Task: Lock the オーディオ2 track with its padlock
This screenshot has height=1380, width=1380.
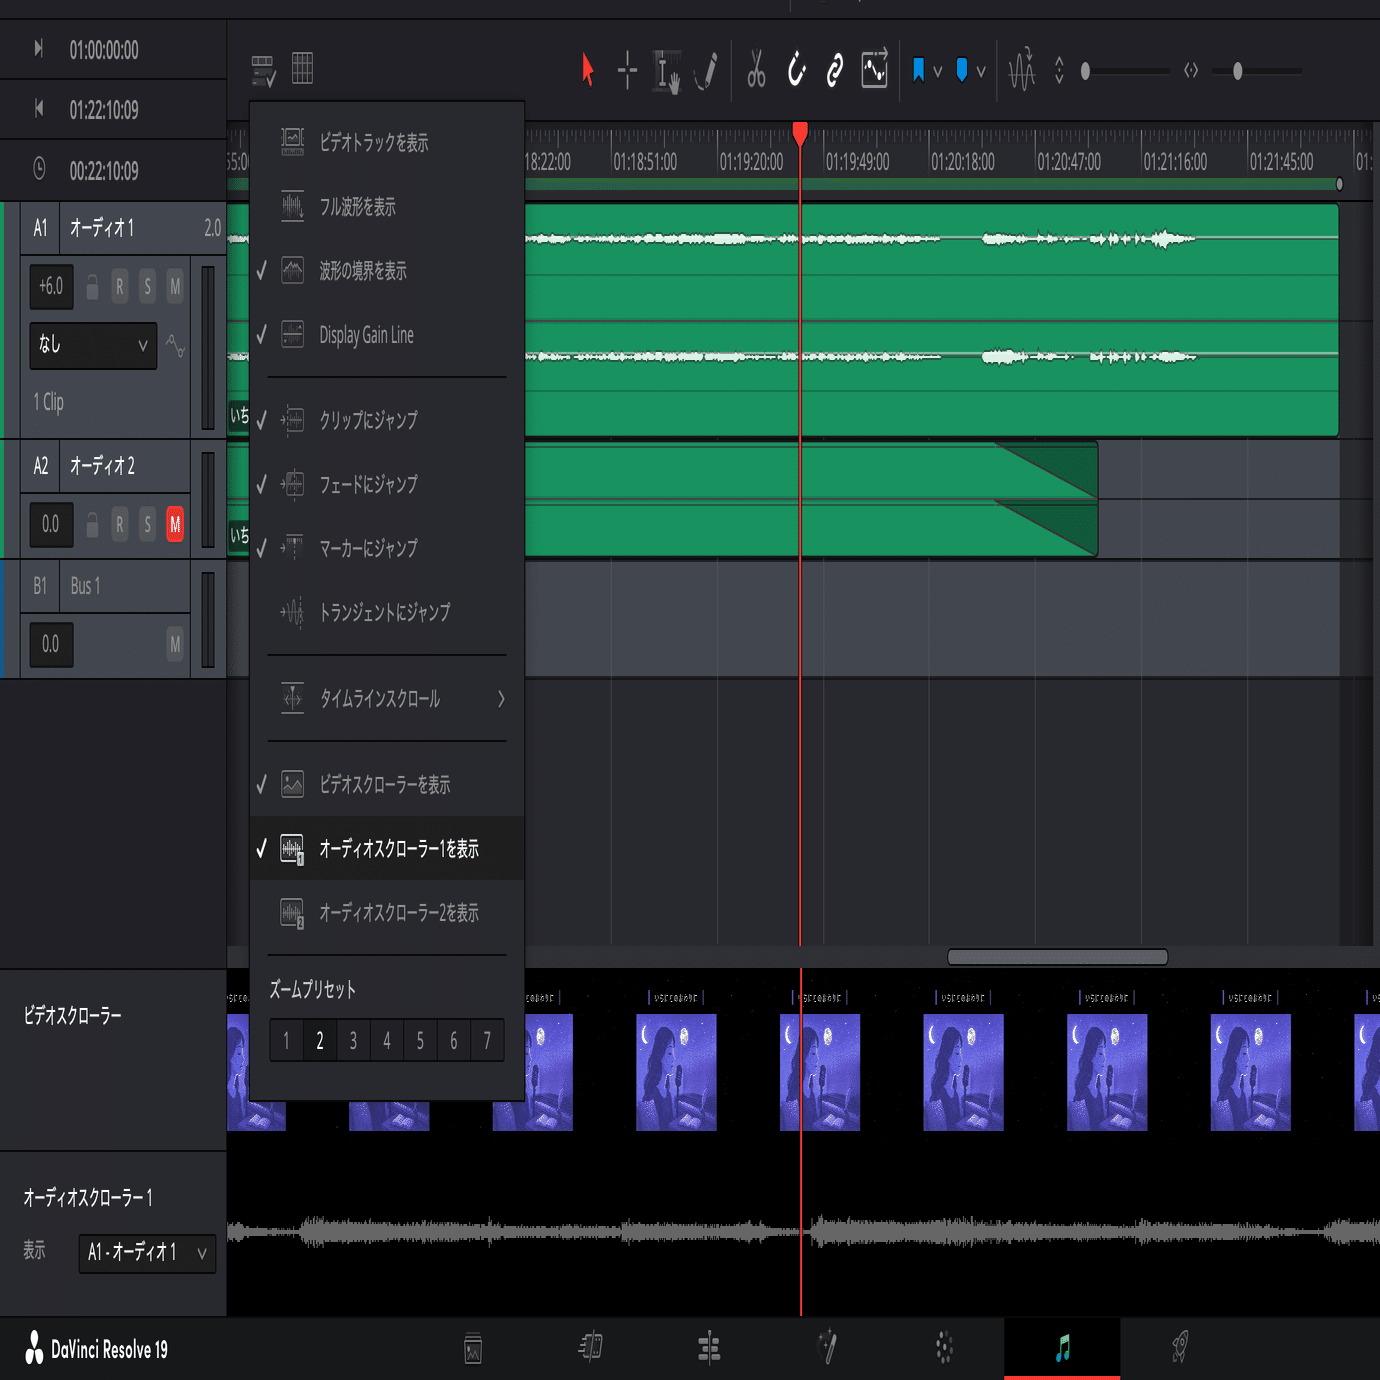Action: tap(92, 525)
